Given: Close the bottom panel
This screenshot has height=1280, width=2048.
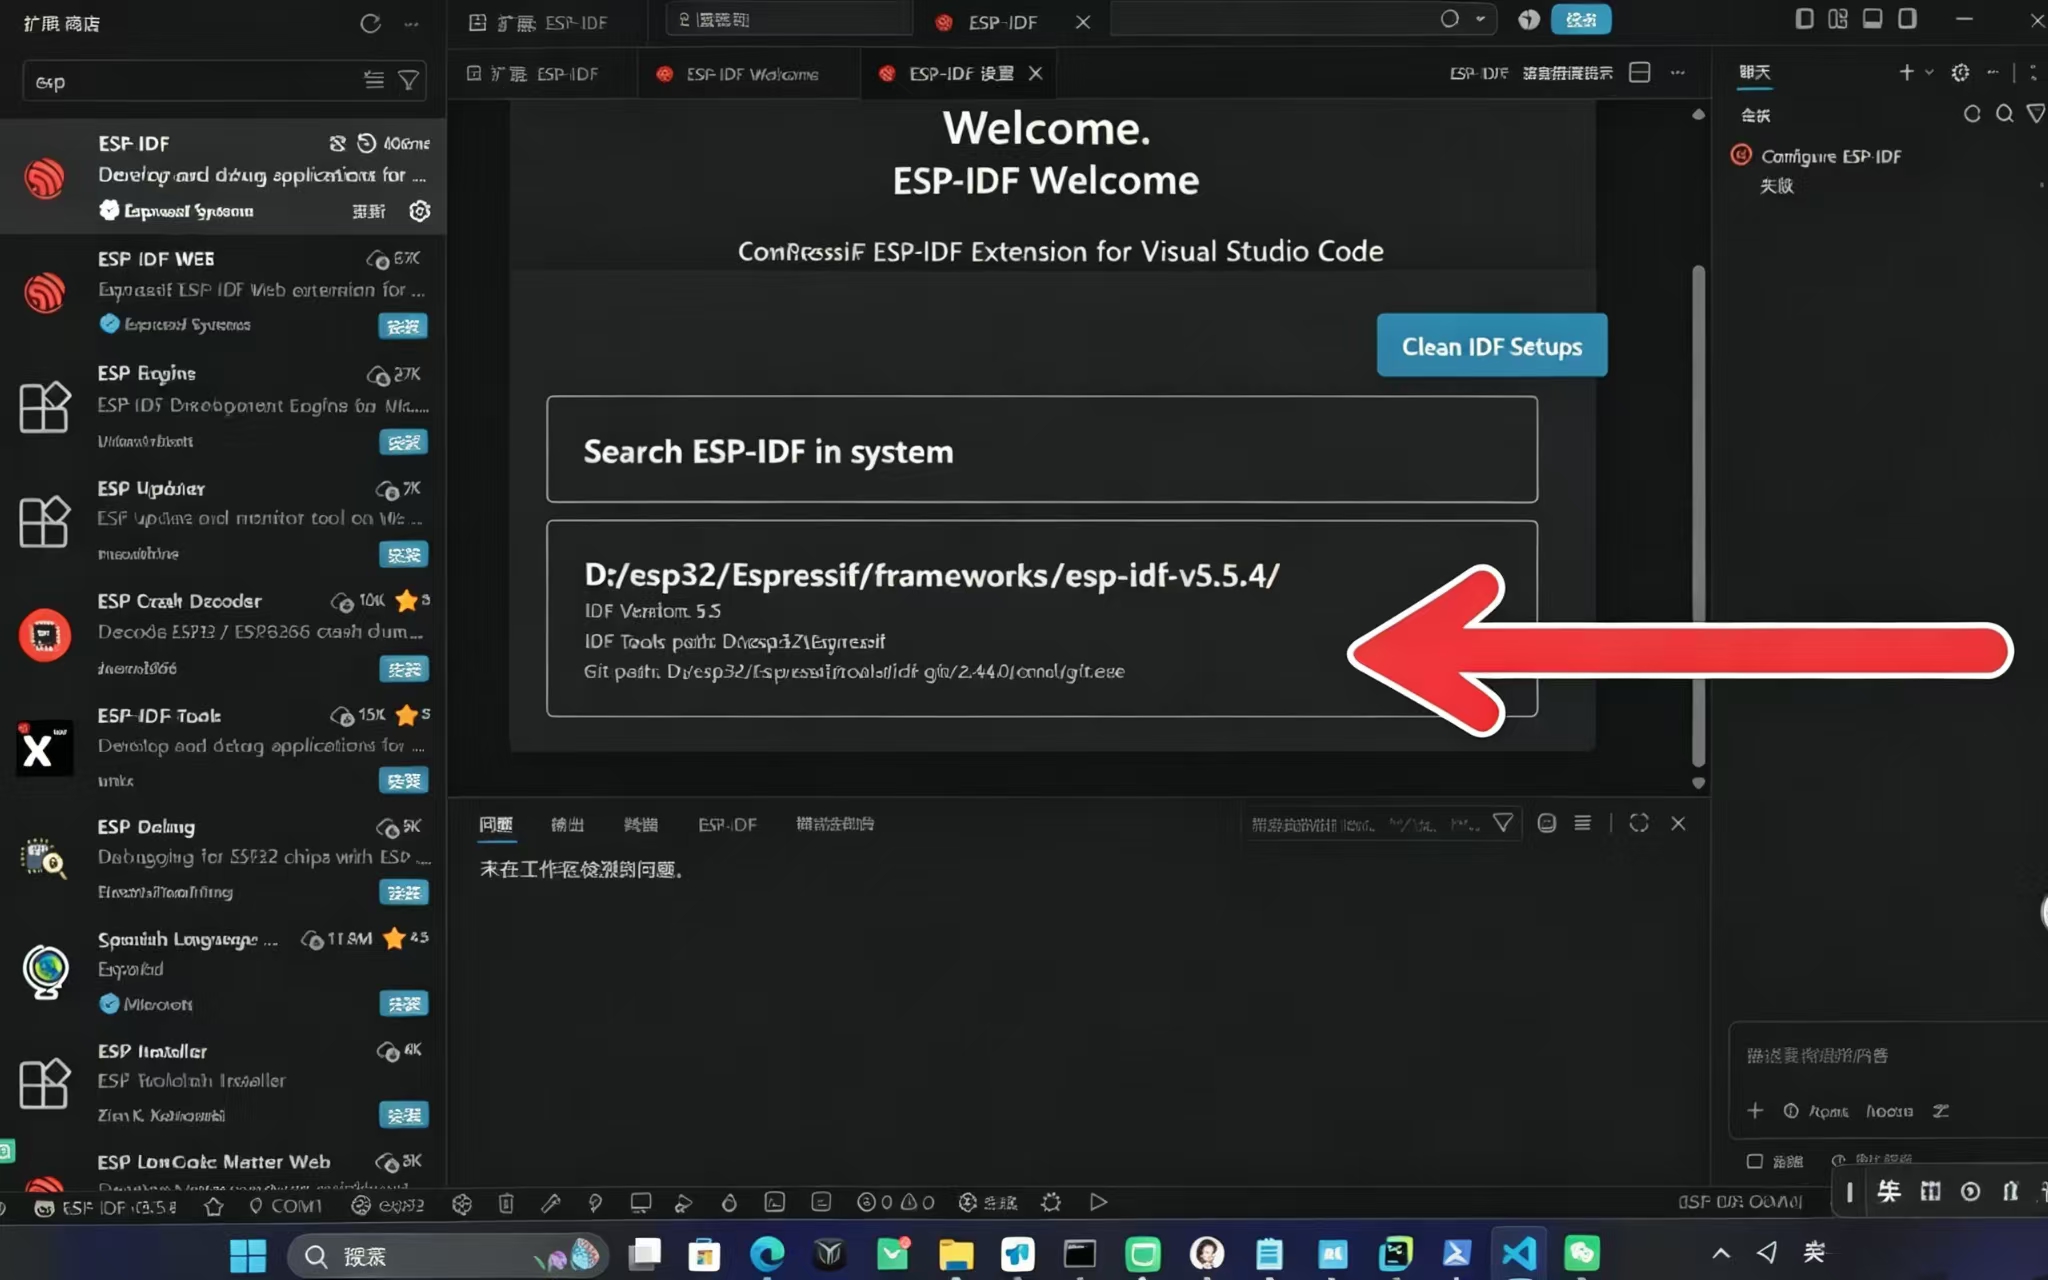Looking at the screenshot, I should 1678,823.
